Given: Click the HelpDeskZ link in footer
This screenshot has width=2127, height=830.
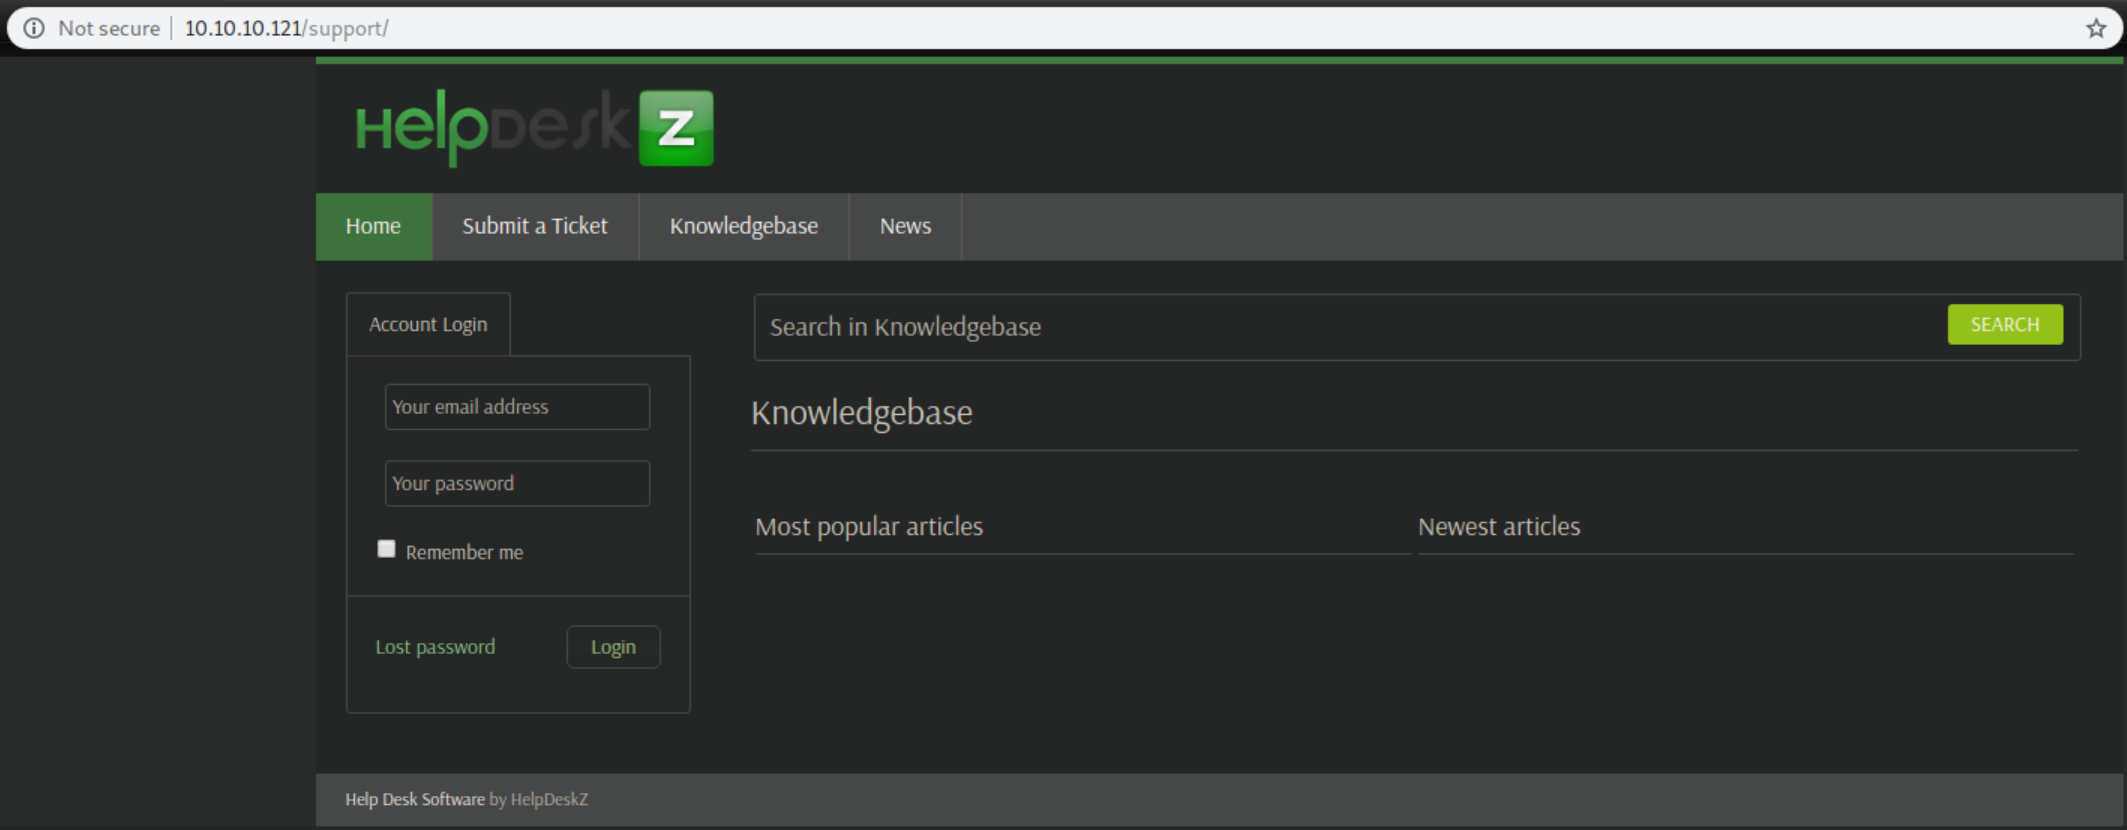Looking at the screenshot, I should pos(549,799).
